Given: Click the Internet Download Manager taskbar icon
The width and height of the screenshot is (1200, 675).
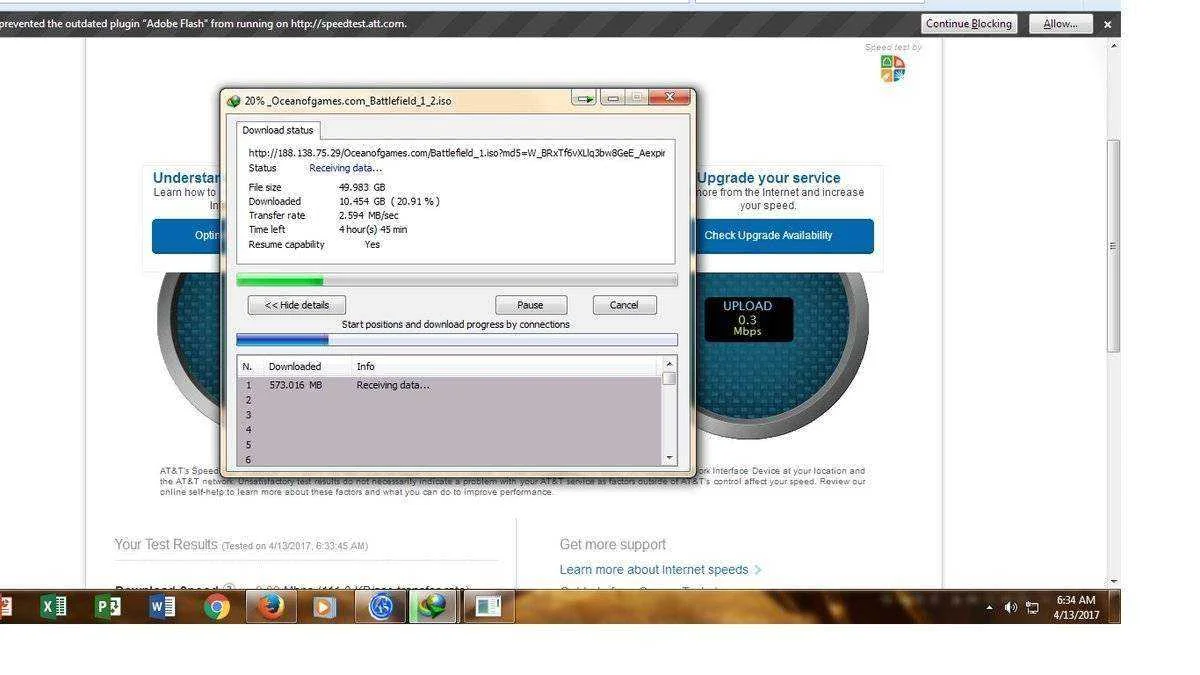Looking at the screenshot, I should coord(433,606).
